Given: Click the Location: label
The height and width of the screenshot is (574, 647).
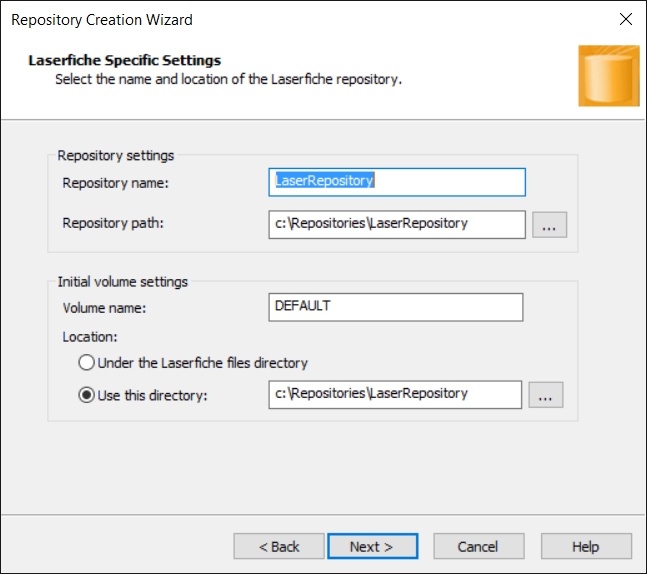Looking at the screenshot, I should click(x=90, y=337).
